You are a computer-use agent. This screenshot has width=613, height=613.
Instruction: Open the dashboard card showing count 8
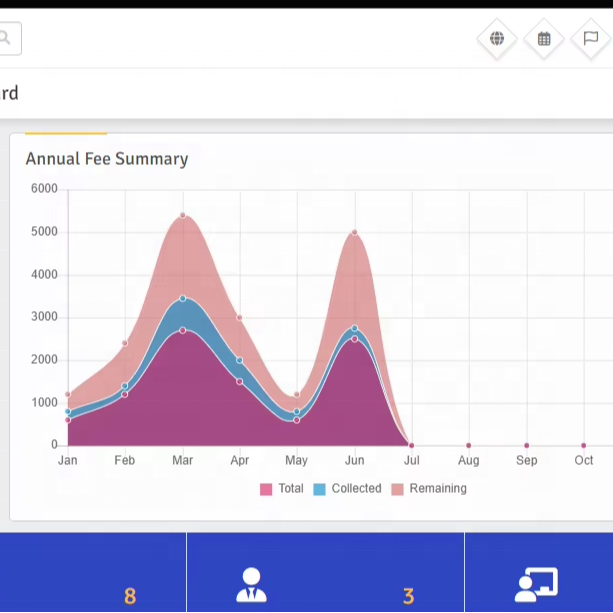click(x=93, y=573)
